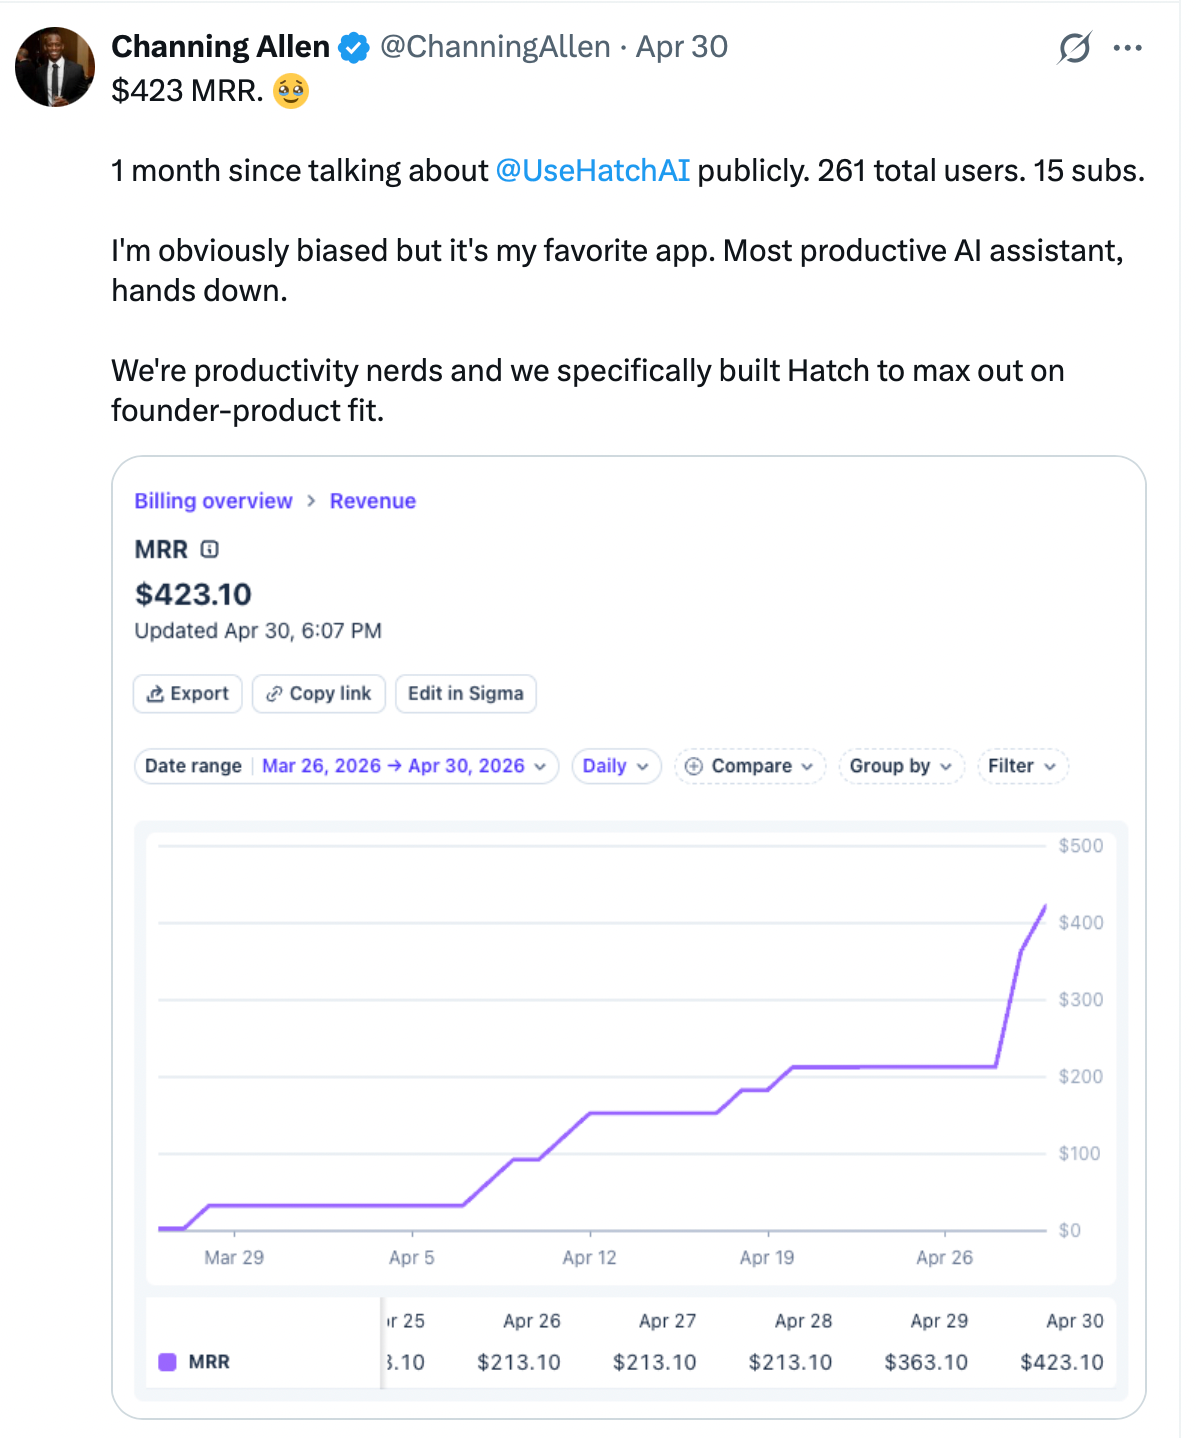Click the MRR info icon
This screenshot has height=1438, width=1196.
click(209, 549)
